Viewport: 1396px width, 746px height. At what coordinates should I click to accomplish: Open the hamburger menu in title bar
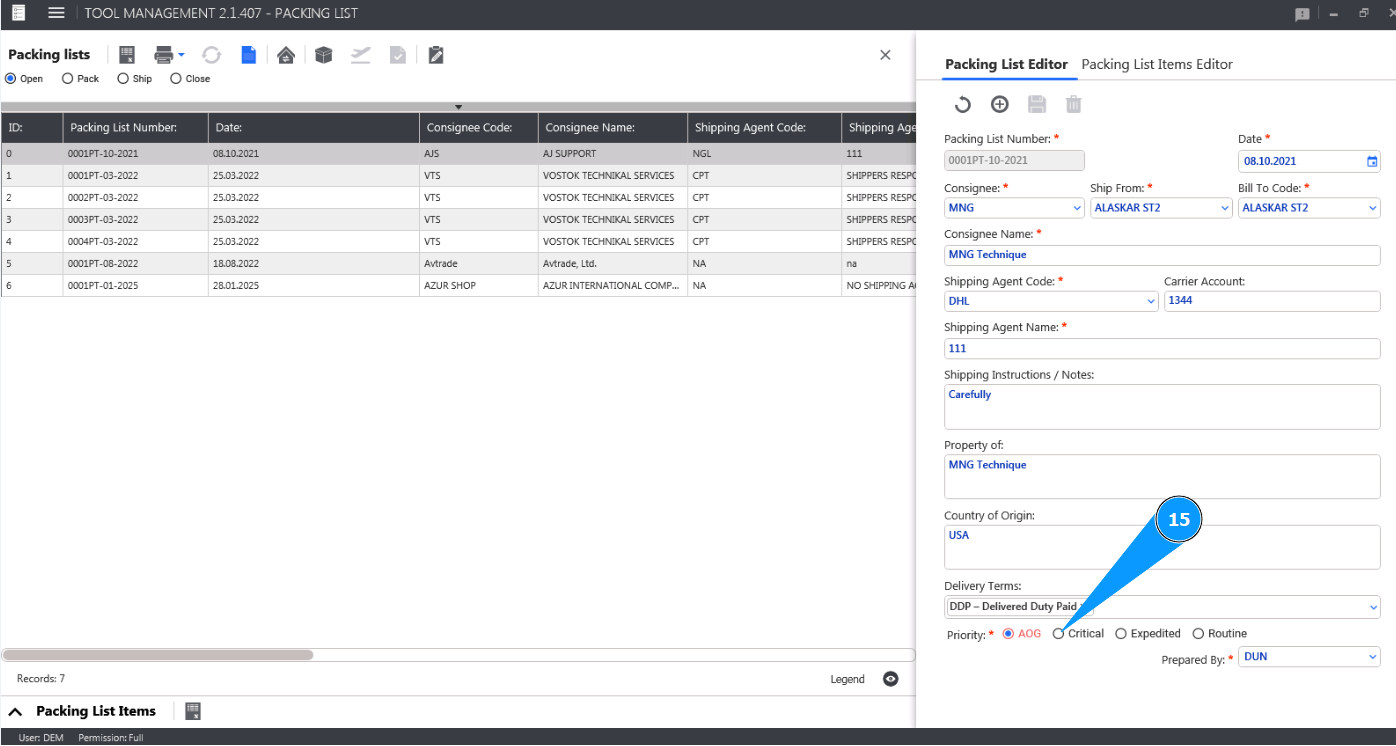click(x=56, y=13)
